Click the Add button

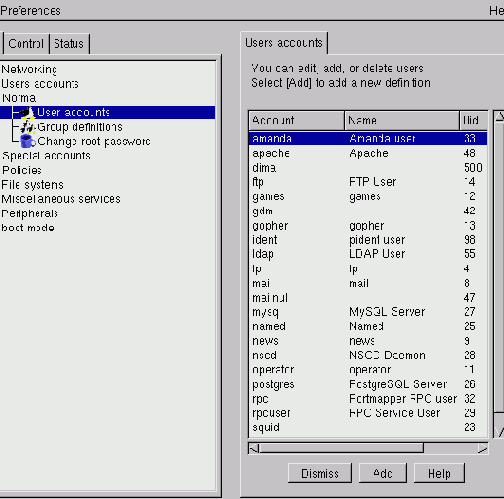tap(383, 473)
